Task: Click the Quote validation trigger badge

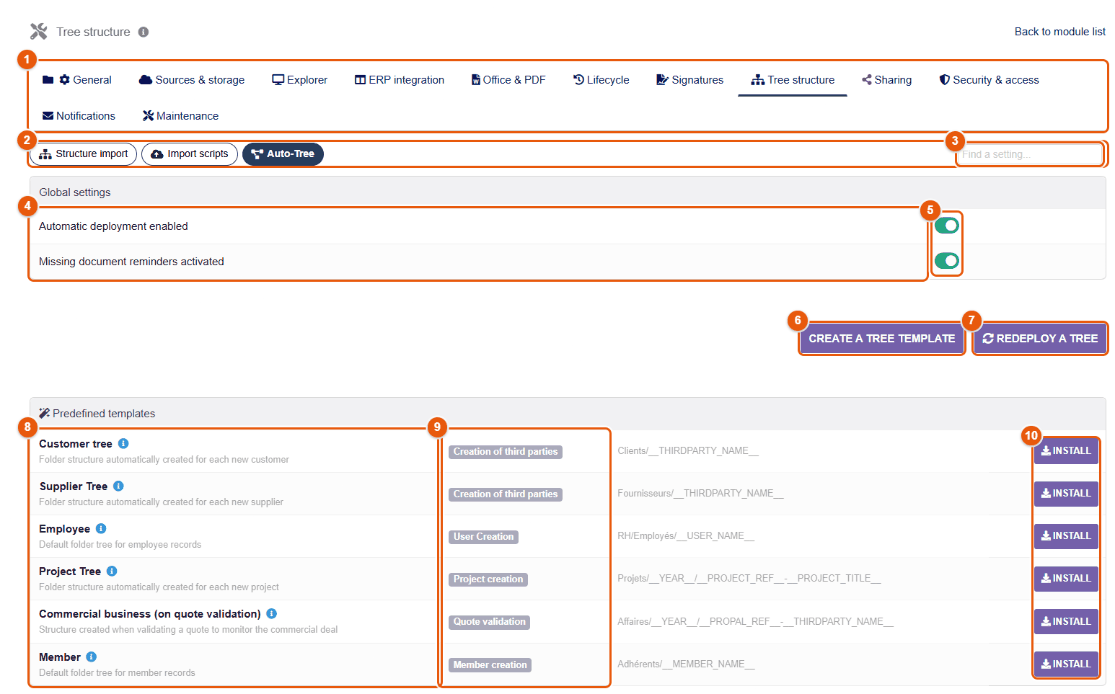Action: (489, 622)
